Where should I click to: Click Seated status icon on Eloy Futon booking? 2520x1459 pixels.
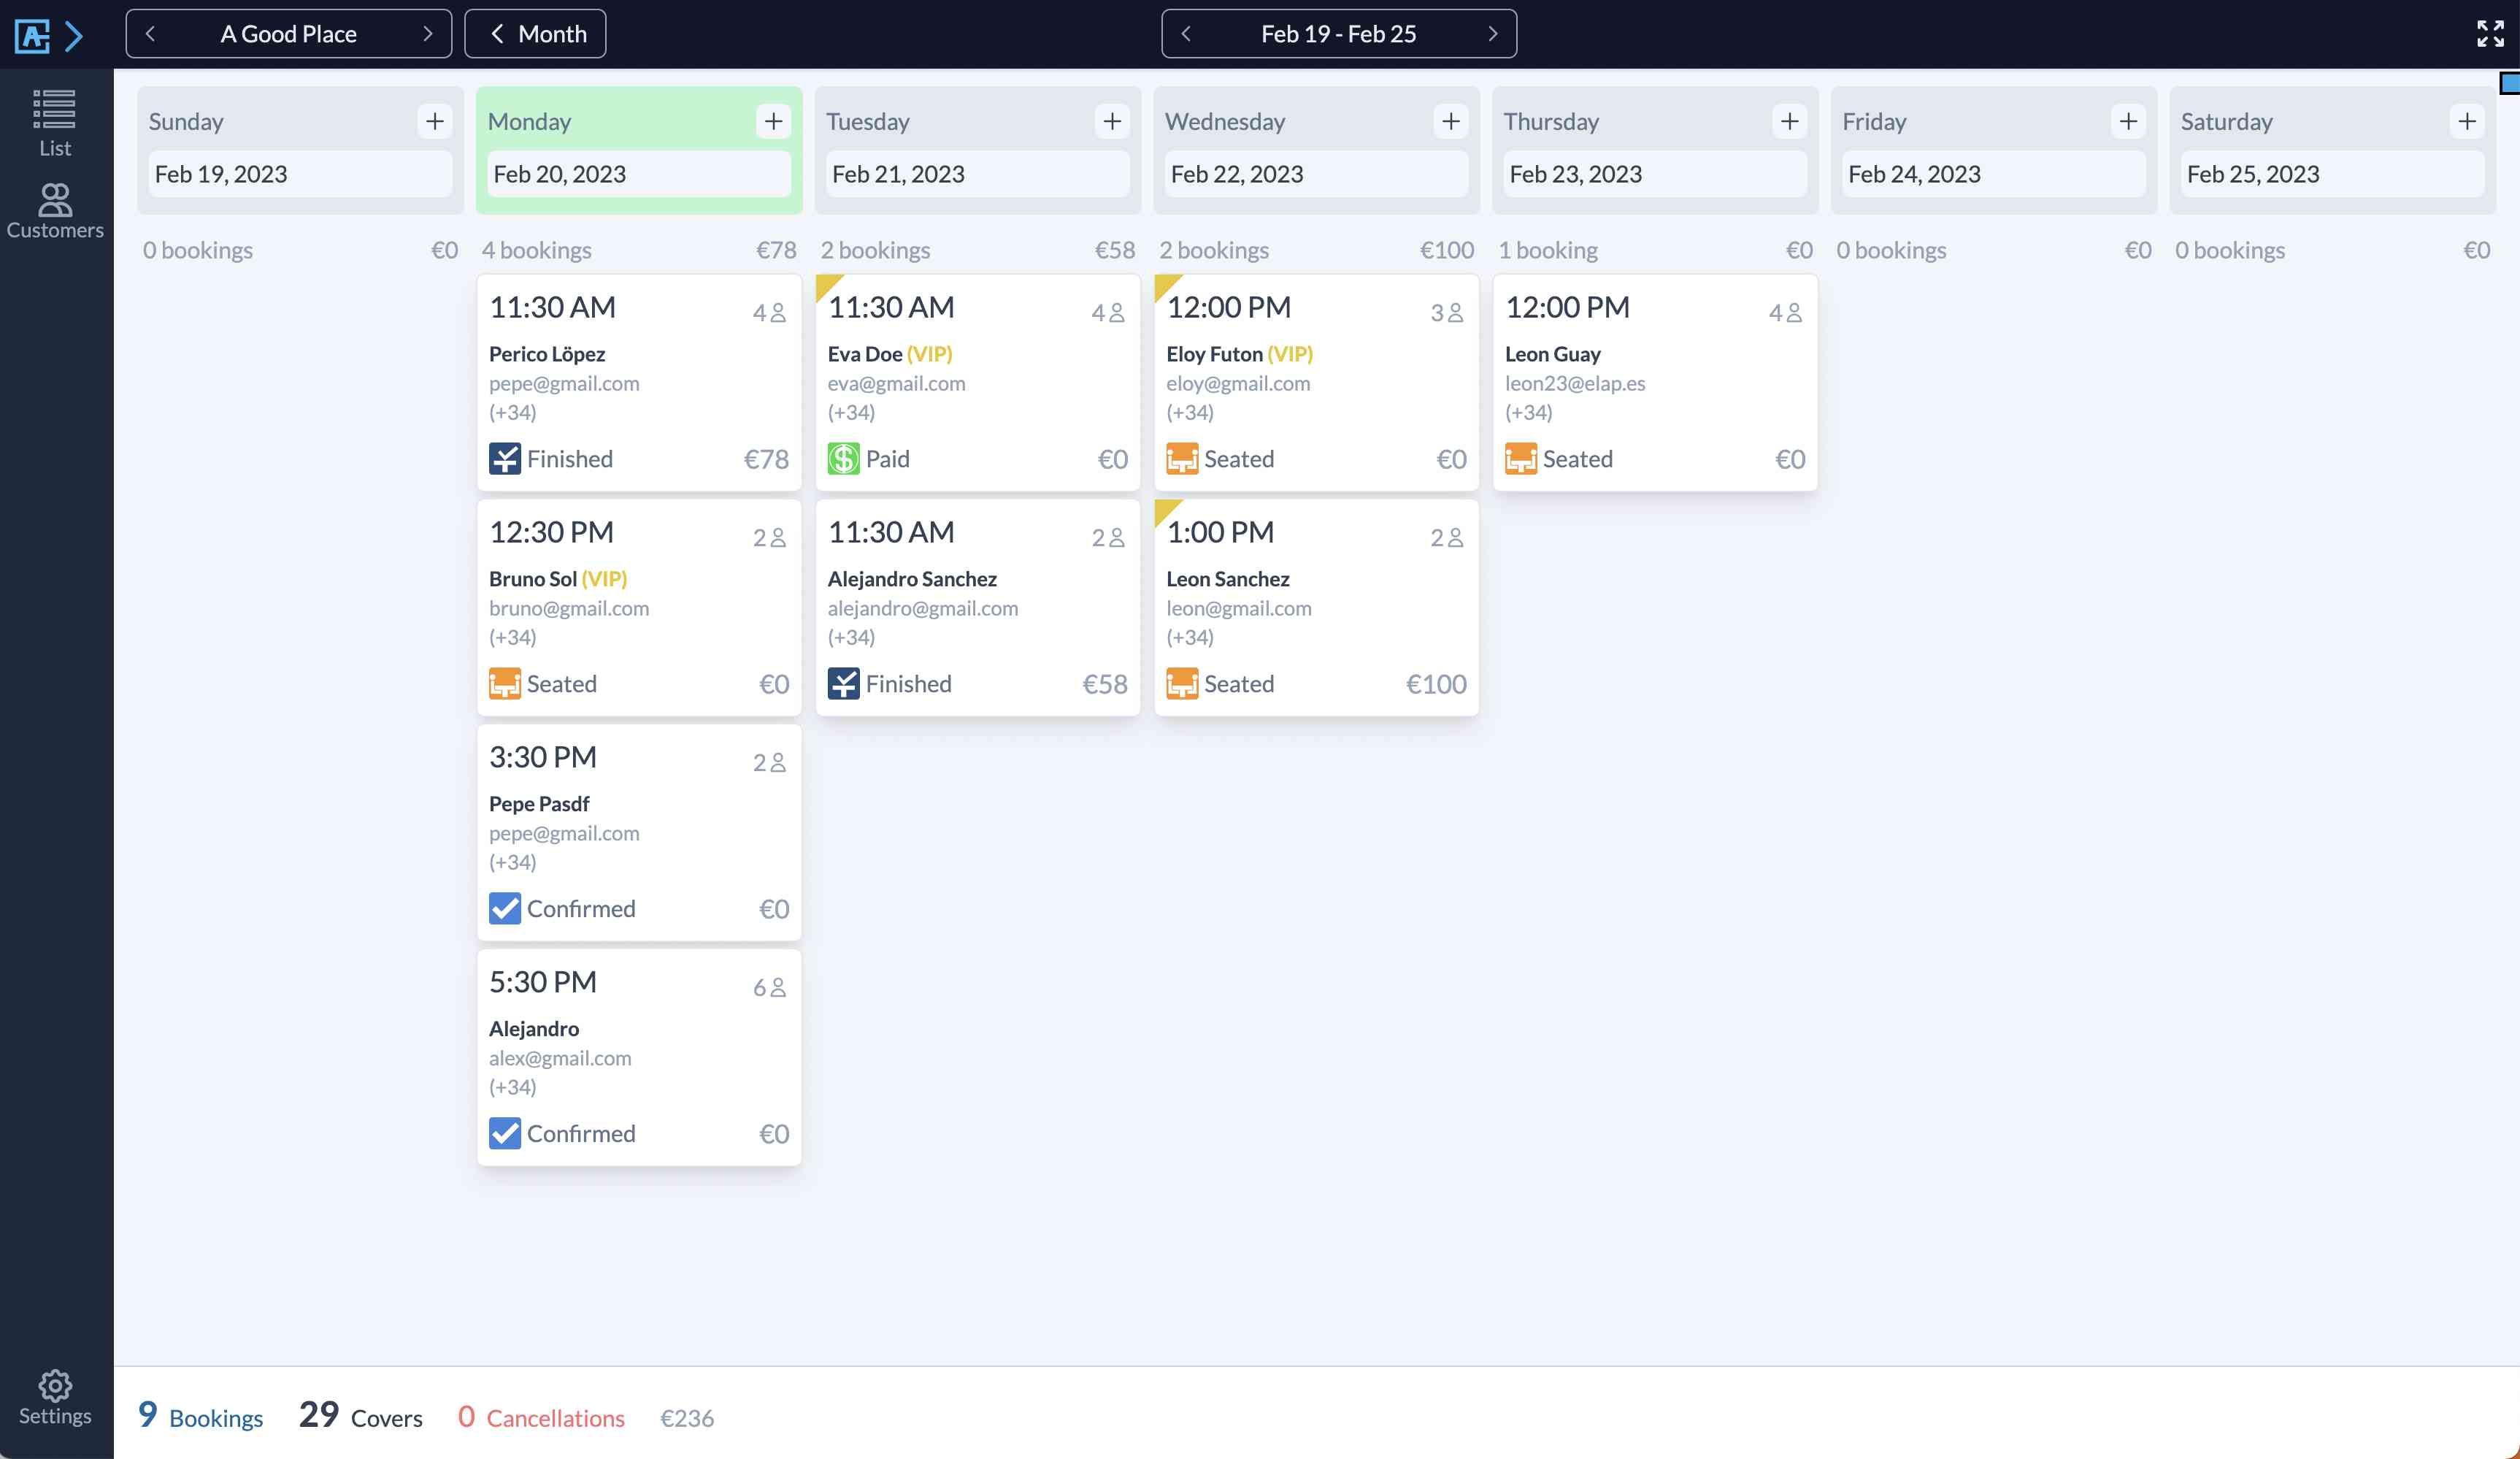click(x=1182, y=459)
